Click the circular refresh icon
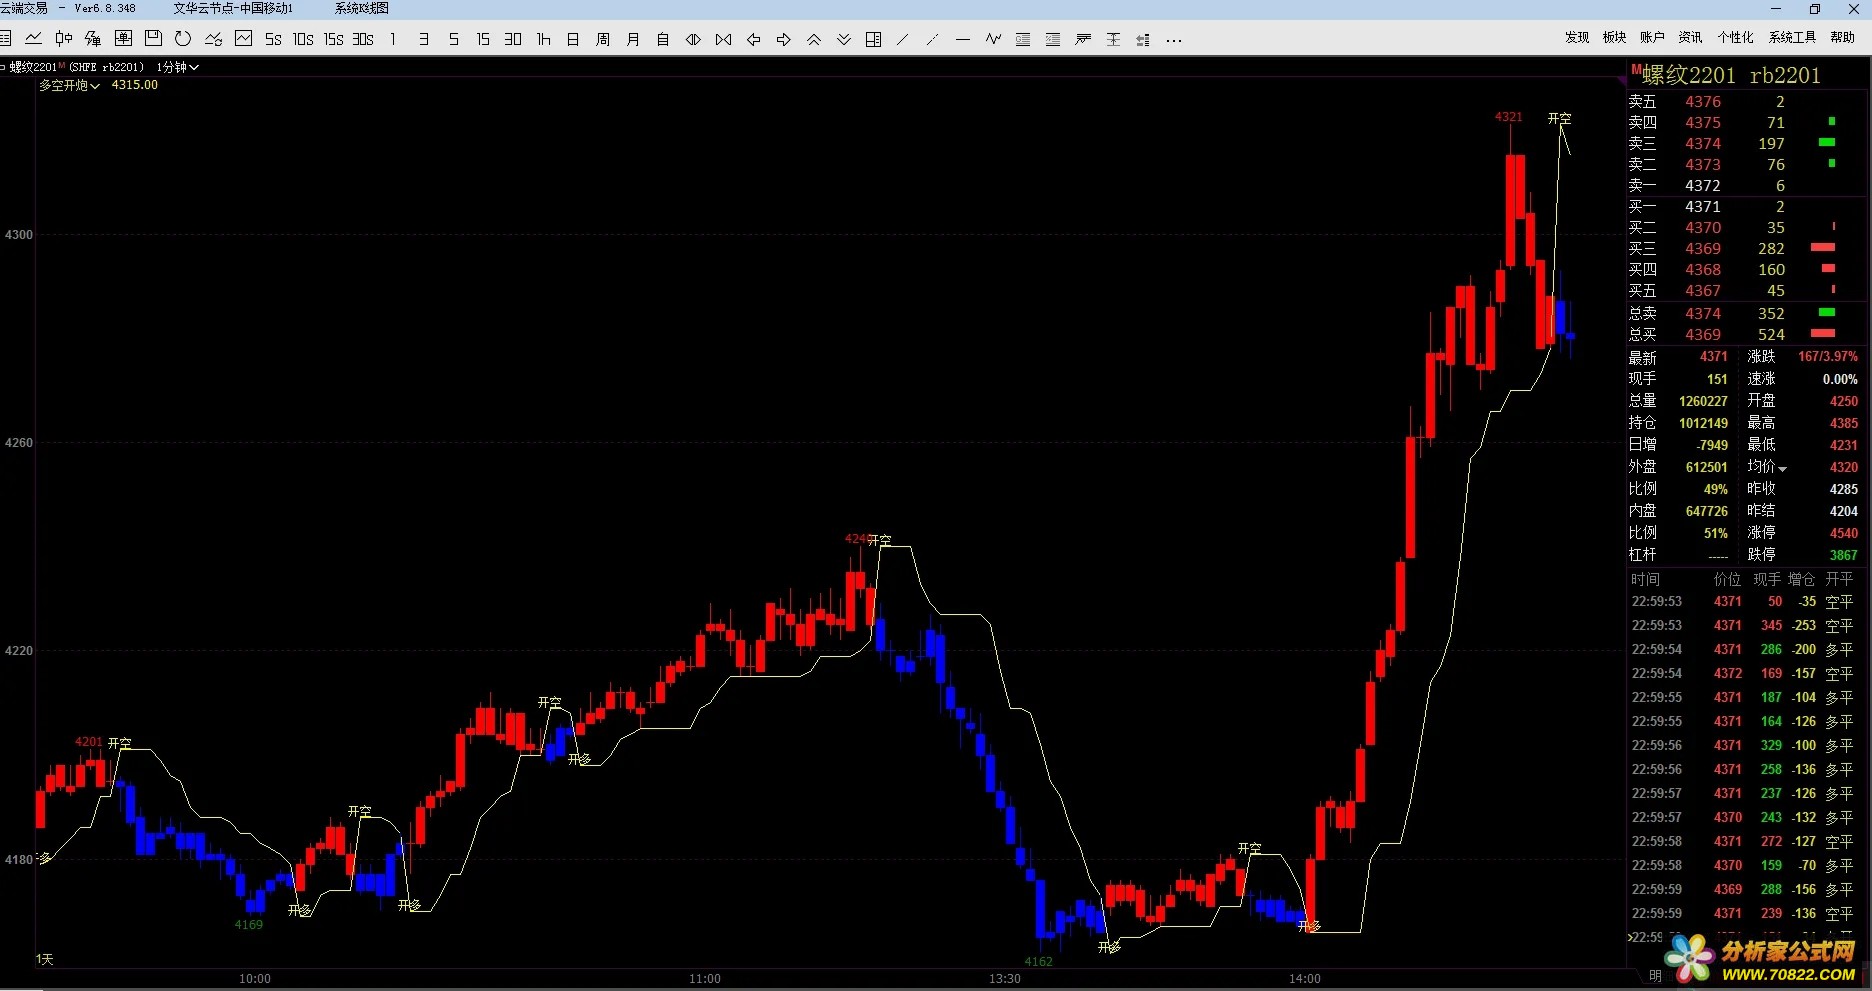This screenshot has height=991, width=1872. pyautogui.click(x=183, y=39)
